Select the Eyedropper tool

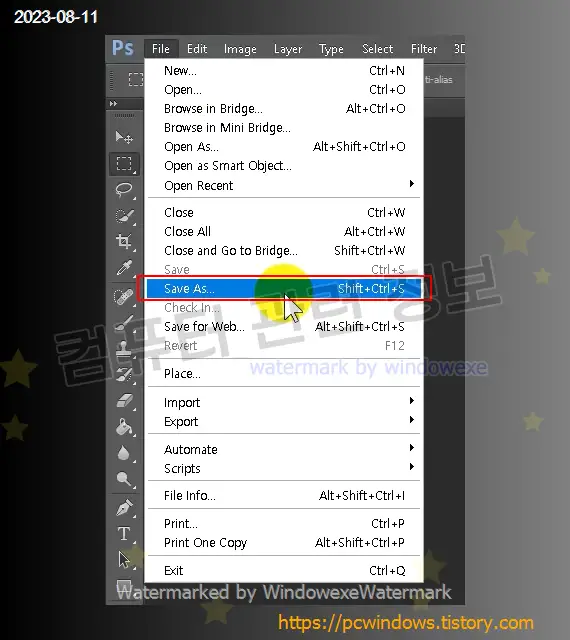[x=124, y=267]
